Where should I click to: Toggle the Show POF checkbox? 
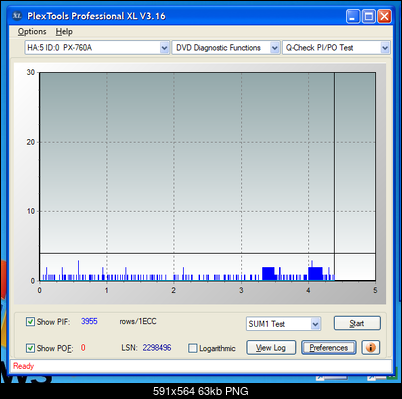coord(30,348)
